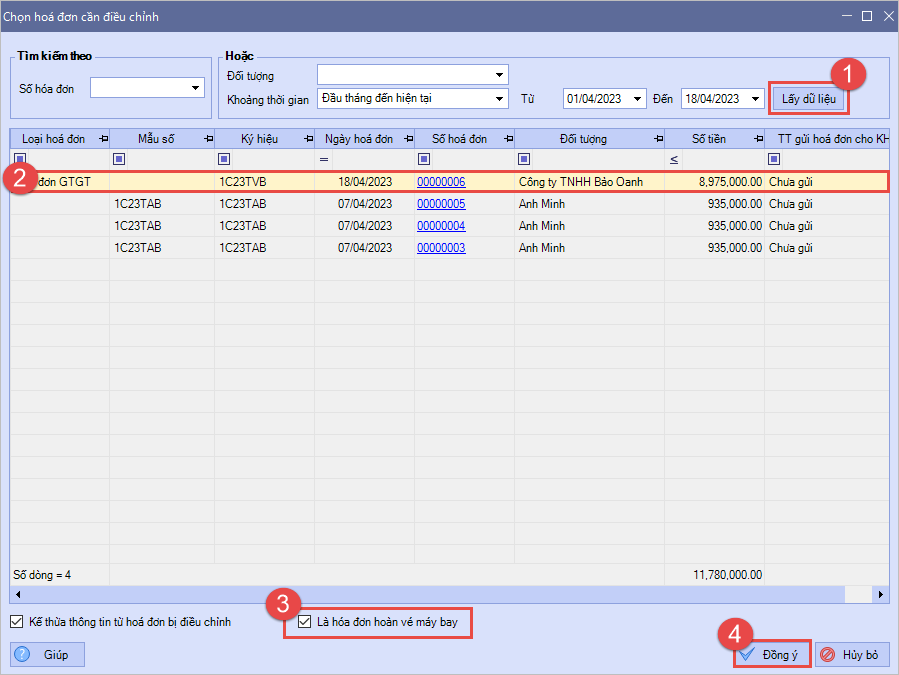
Task: Open the Từ date picker dropdown
Action: coord(637,98)
